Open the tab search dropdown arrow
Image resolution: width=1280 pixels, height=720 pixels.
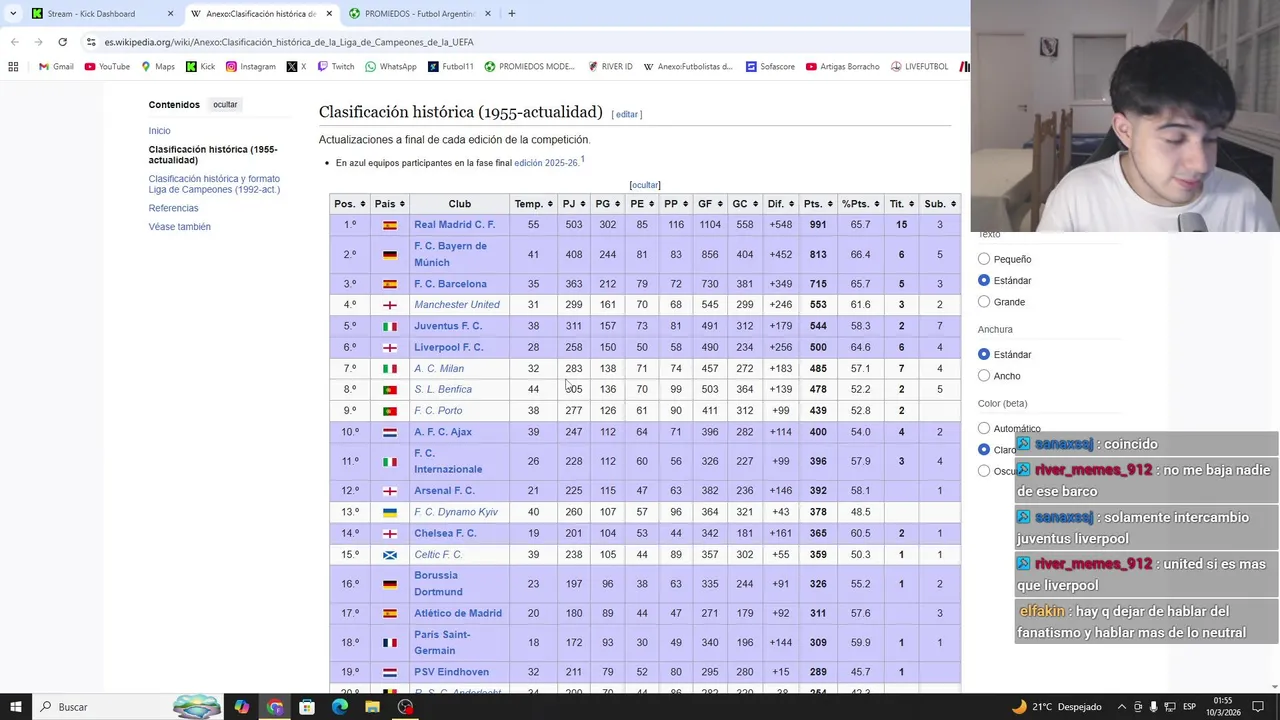click(x=13, y=14)
